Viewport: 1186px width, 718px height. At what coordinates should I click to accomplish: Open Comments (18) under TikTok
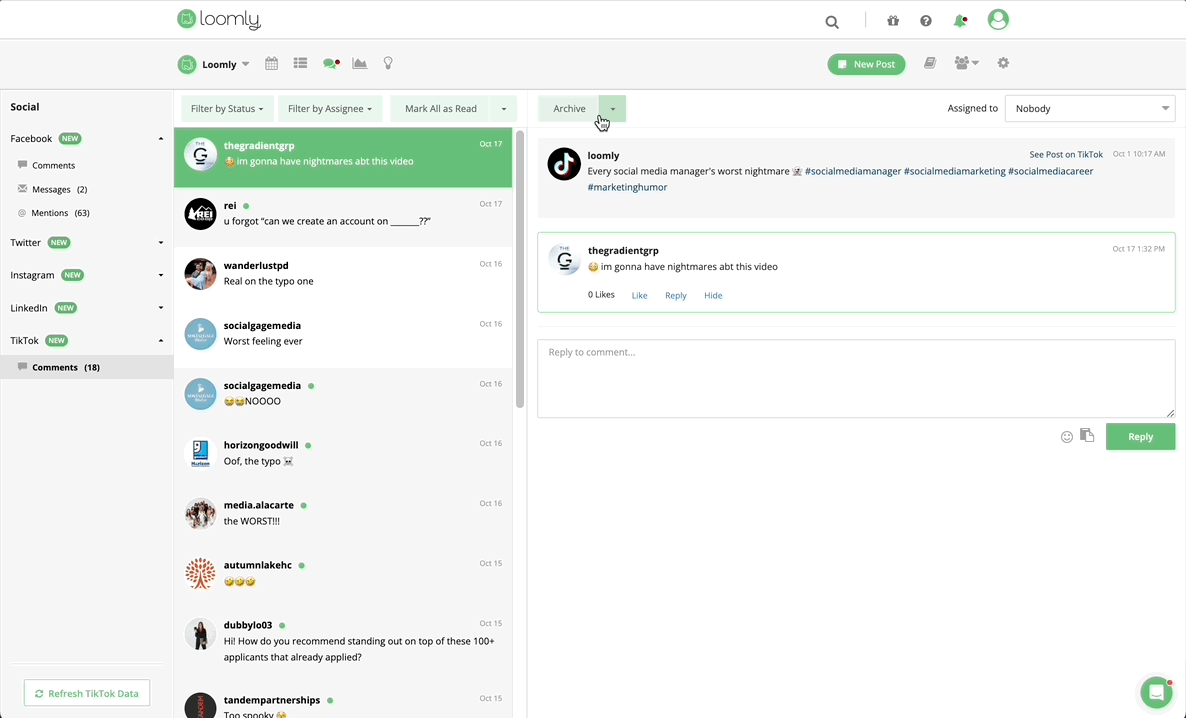[62, 367]
